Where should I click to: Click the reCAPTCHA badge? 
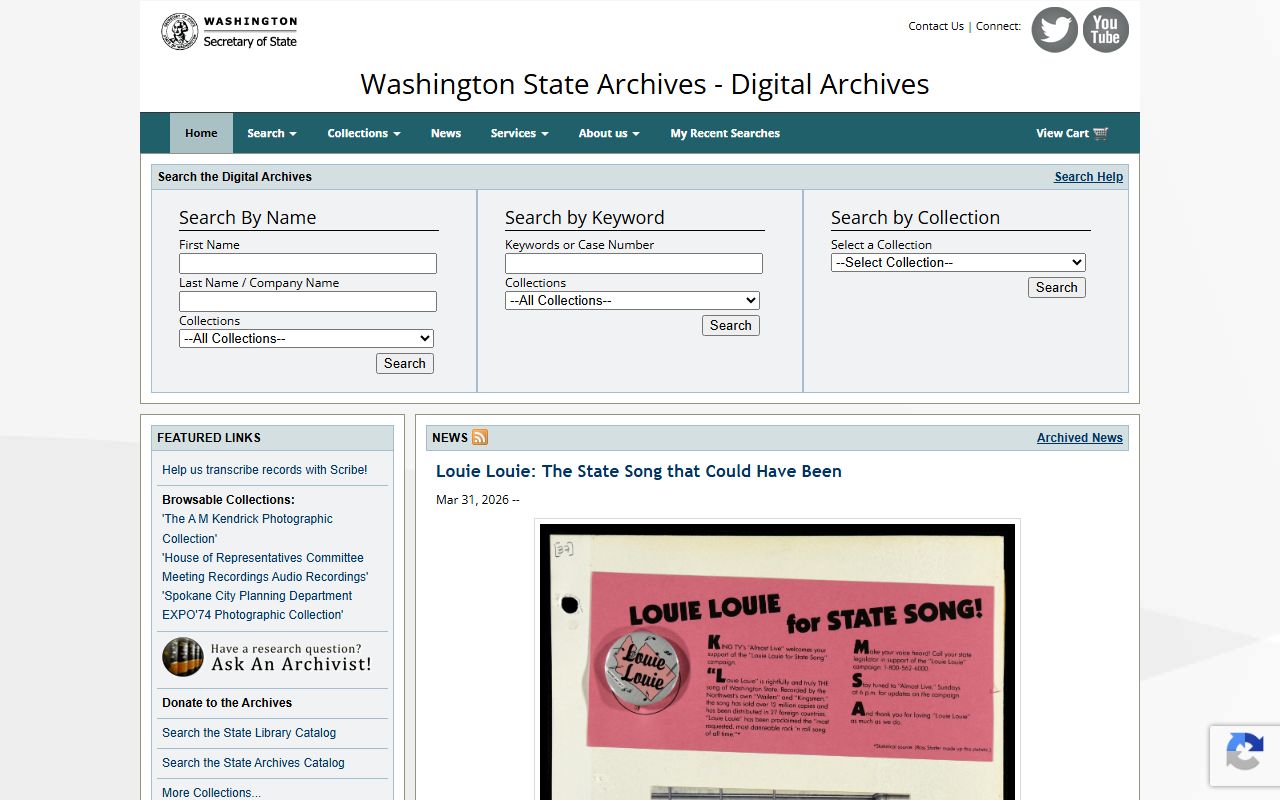pyautogui.click(x=1245, y=756)
